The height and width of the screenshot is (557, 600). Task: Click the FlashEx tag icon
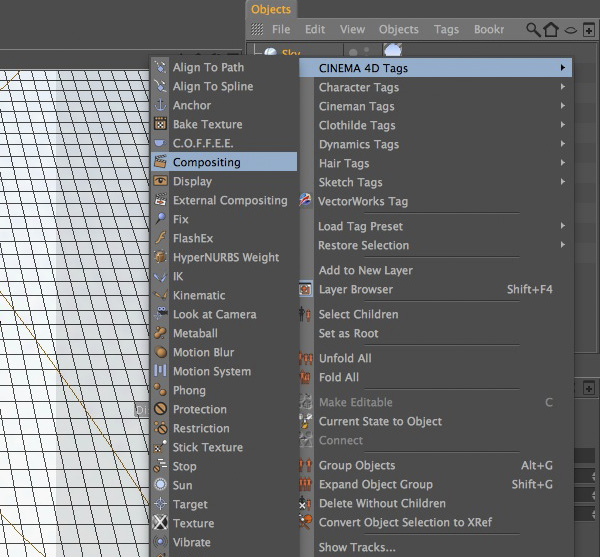tap(160, 238)
